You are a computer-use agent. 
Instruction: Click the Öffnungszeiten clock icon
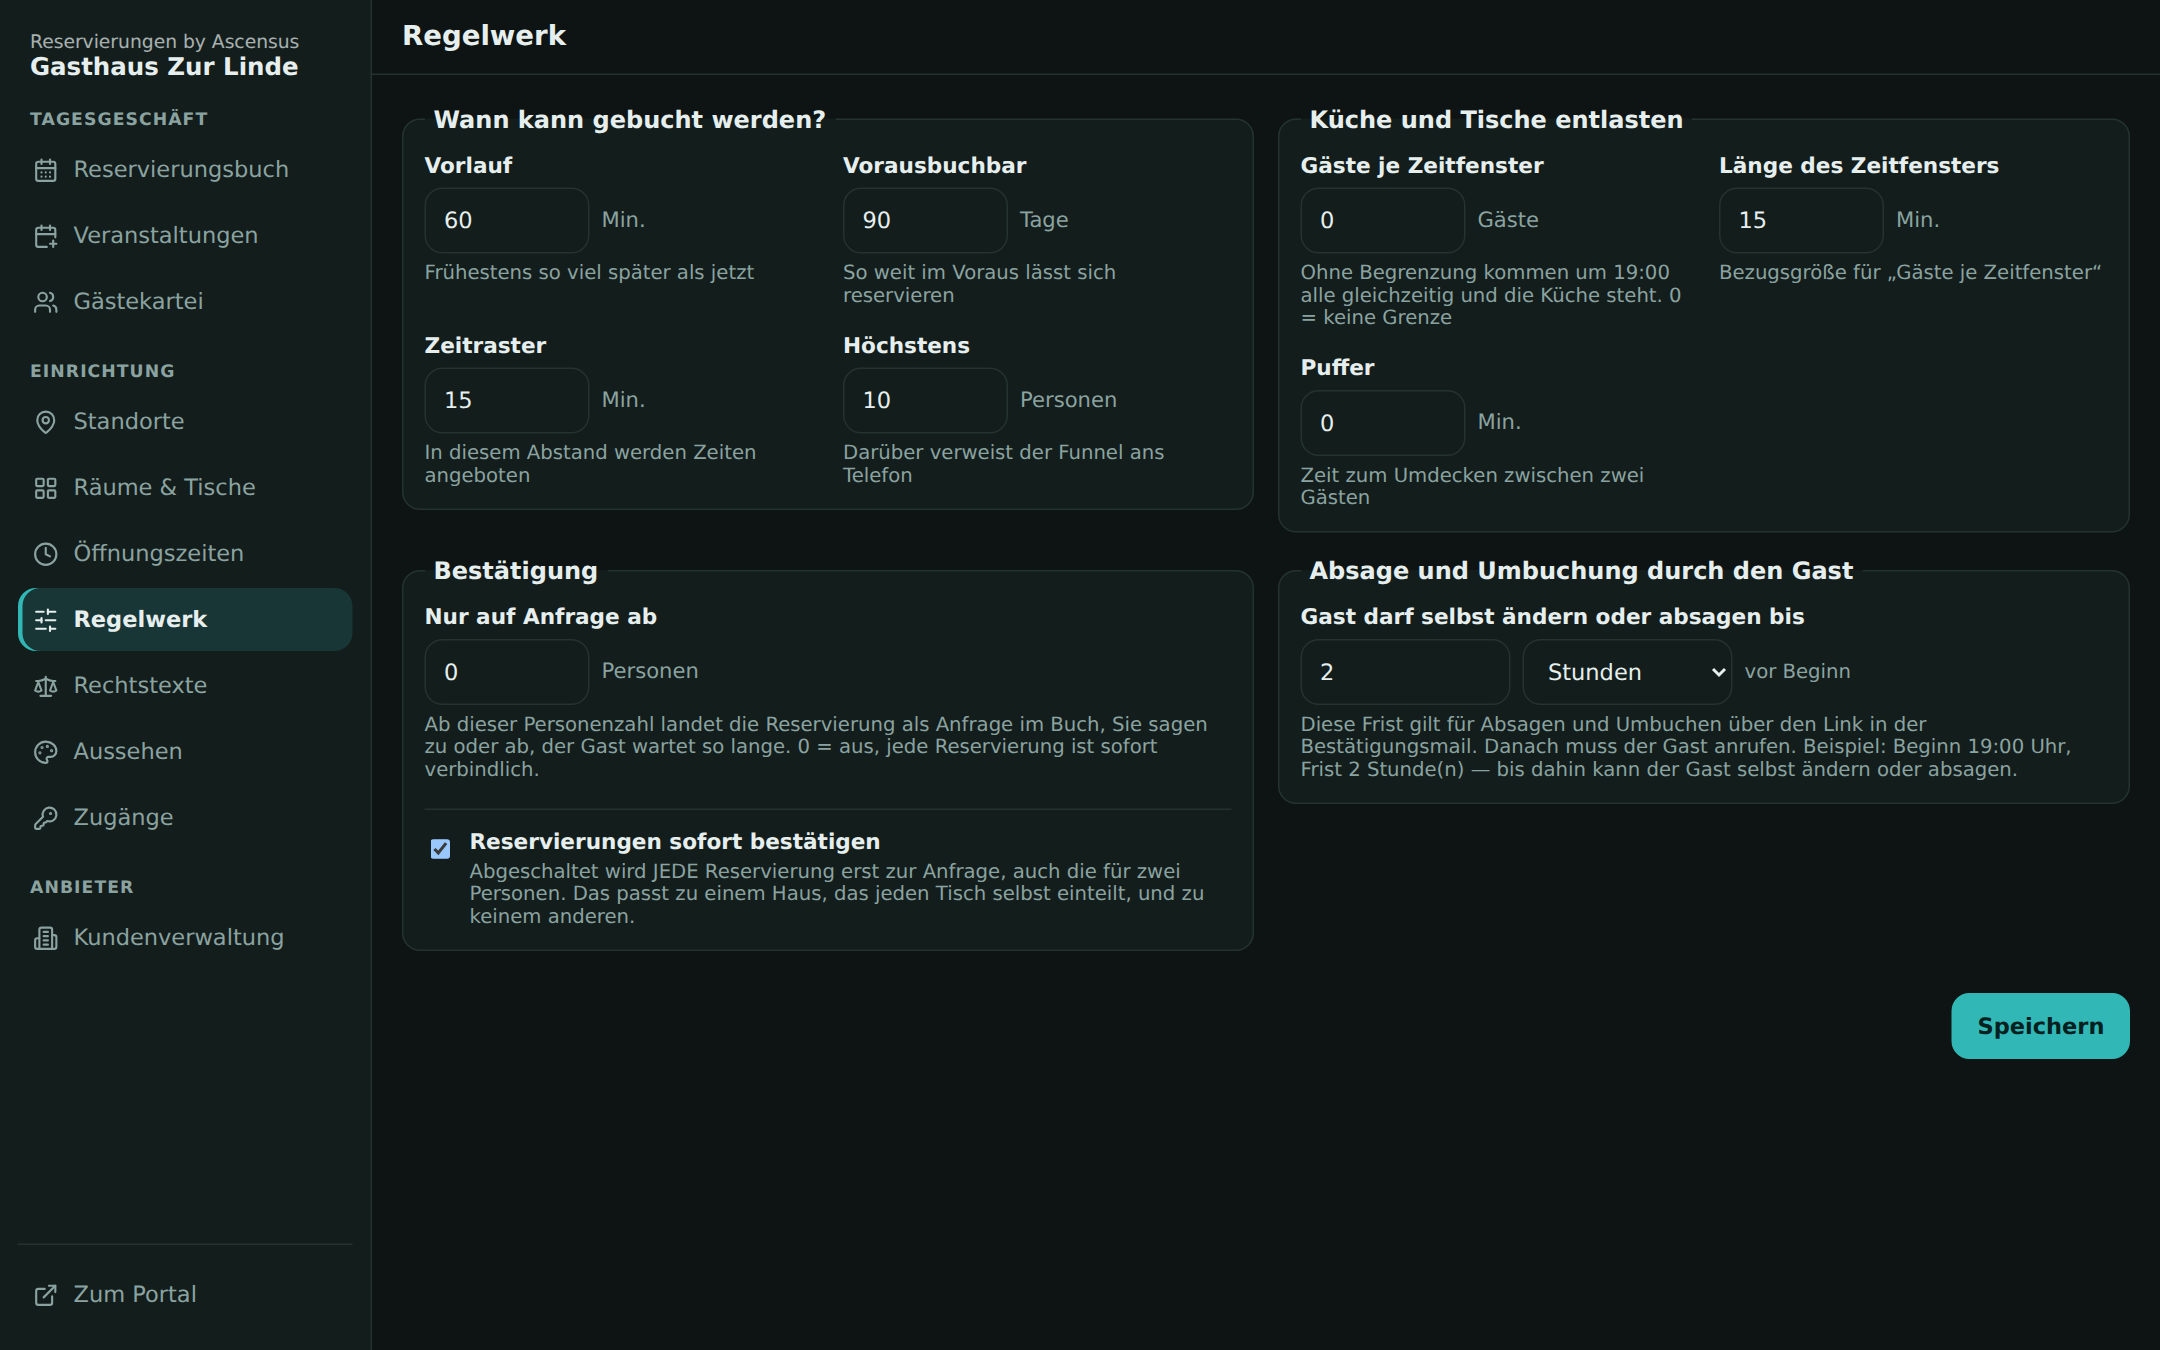tap(46, 554)
